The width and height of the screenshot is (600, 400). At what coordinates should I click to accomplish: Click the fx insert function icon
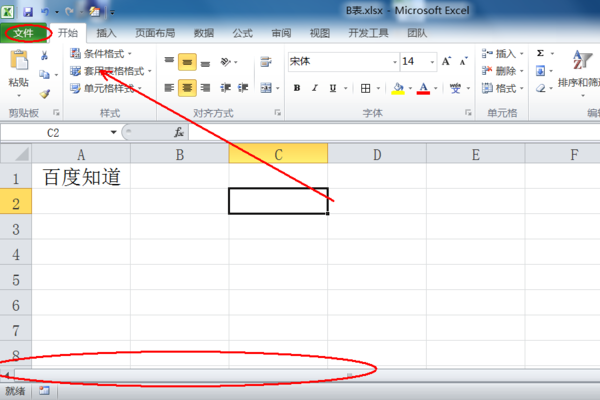pyautogui.click(x=179, y=132)
